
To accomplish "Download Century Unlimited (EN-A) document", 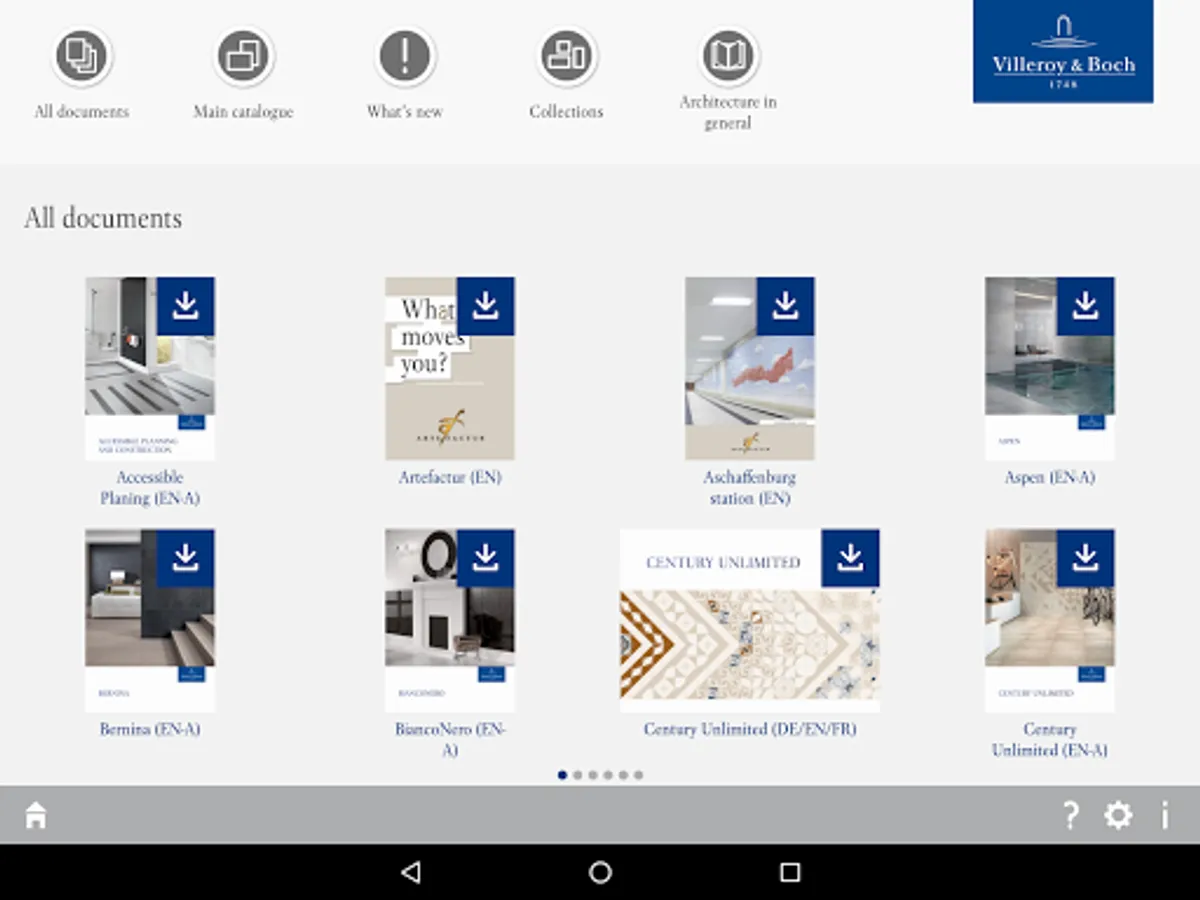I will pyautogui.click(x=1086, y=558).
